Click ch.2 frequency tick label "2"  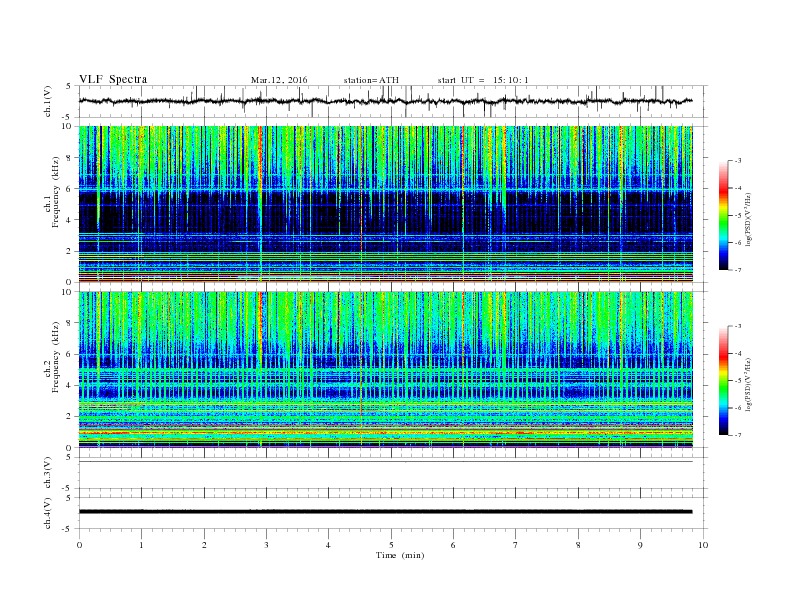[70, 417]
